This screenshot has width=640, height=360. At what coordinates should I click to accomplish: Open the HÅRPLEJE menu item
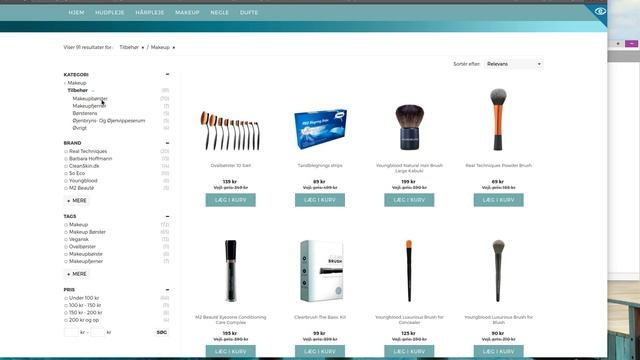click(x=150, y=13)
